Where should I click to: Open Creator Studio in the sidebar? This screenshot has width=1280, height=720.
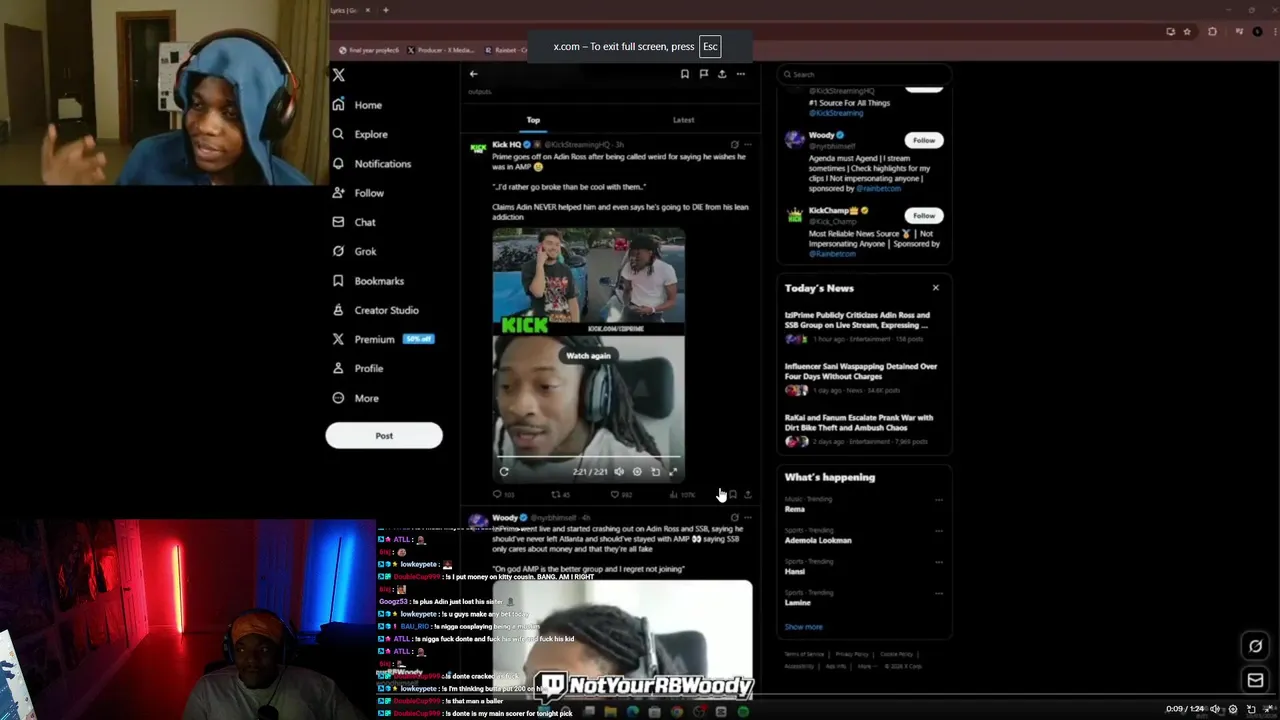tap(375, 310)
